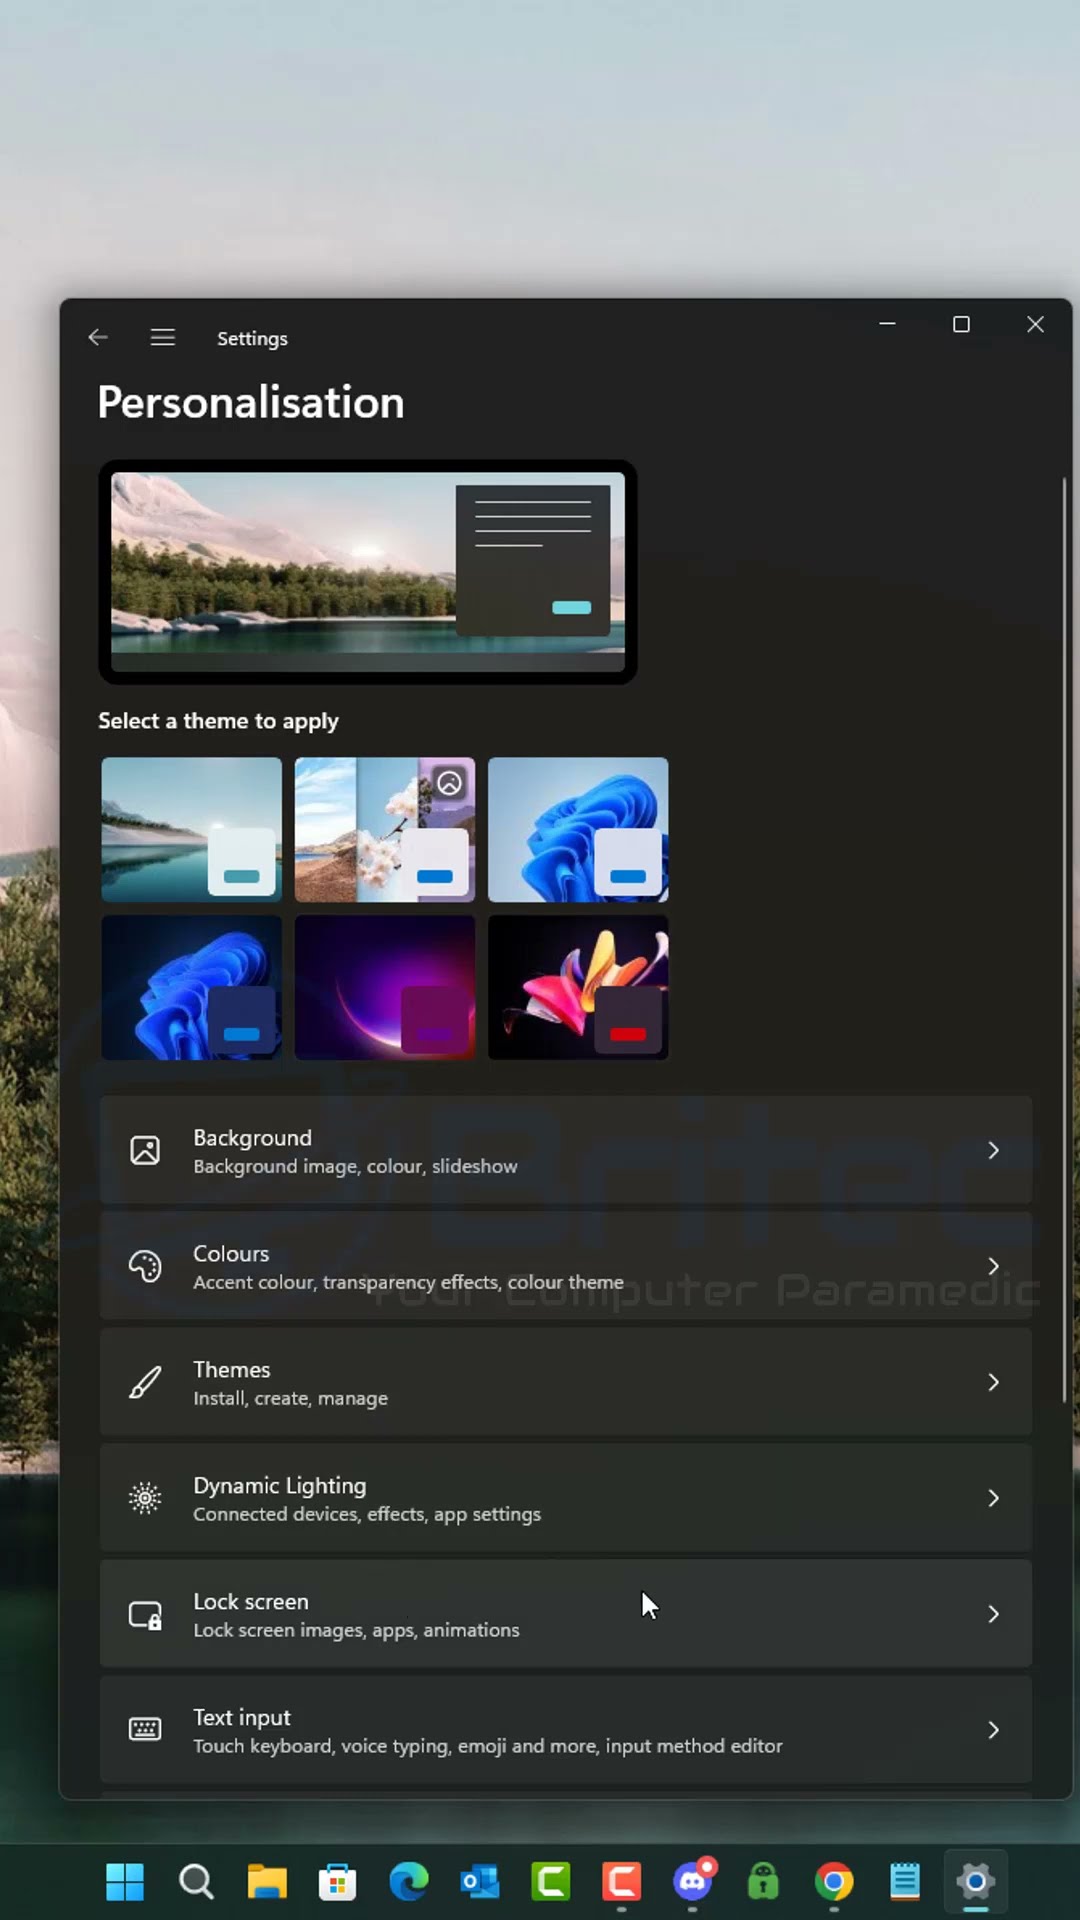Viewport: 1080px width, 1920px height.
Task: Apply the dark blue bloom theme
Action: [x=192, y=988]
